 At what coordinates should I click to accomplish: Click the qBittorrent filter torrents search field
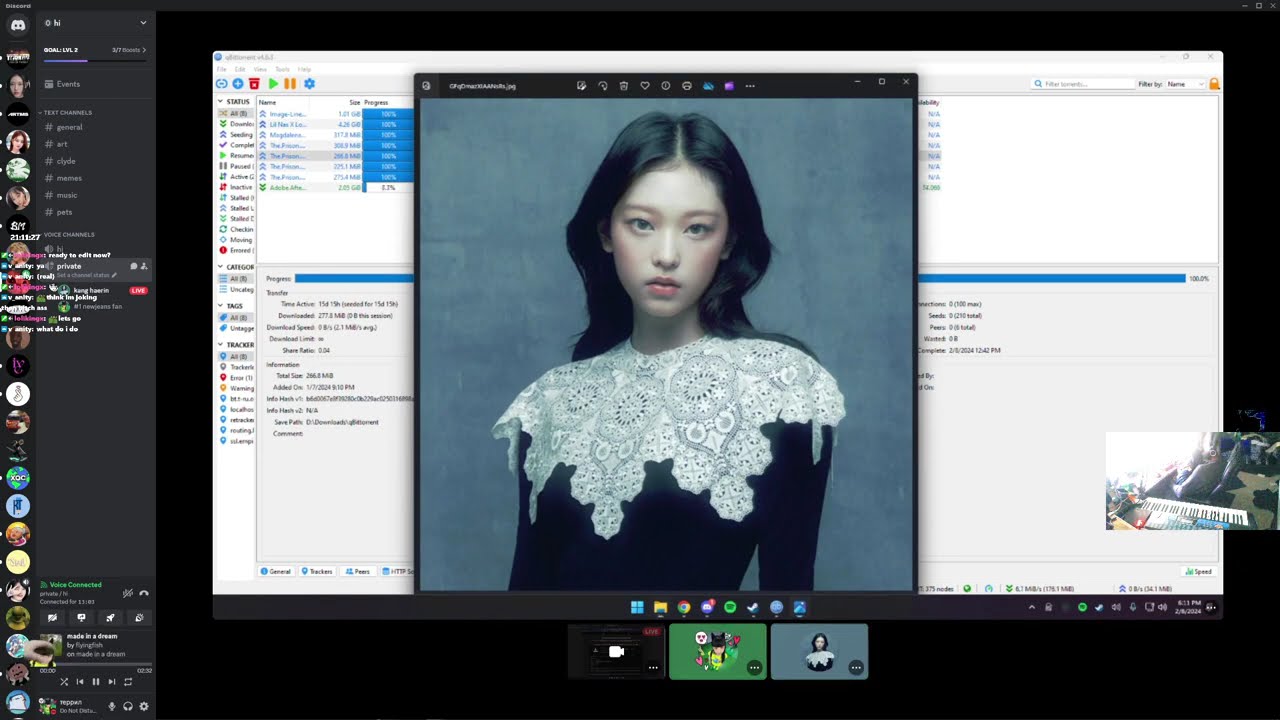tap(1082, 84)
